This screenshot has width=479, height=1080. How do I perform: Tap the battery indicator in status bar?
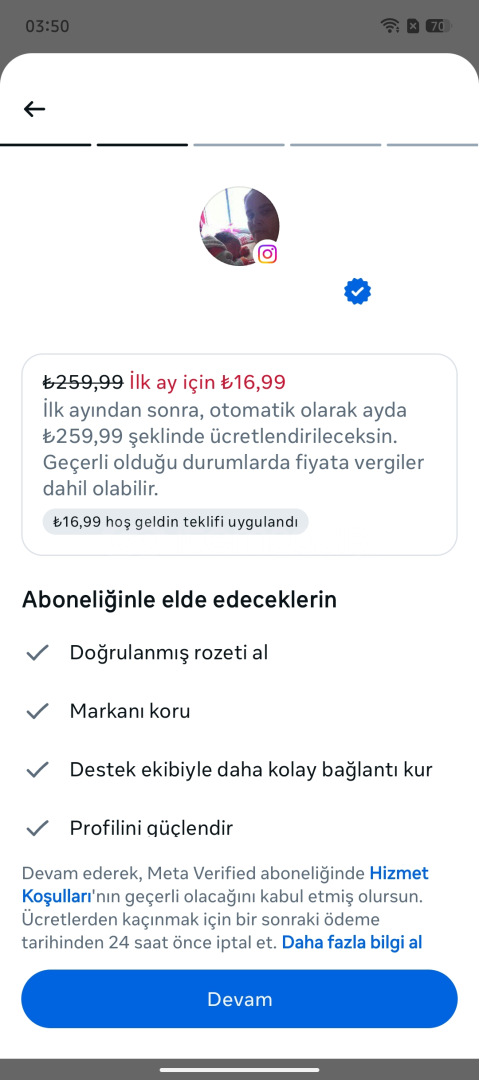click(438, 26)
